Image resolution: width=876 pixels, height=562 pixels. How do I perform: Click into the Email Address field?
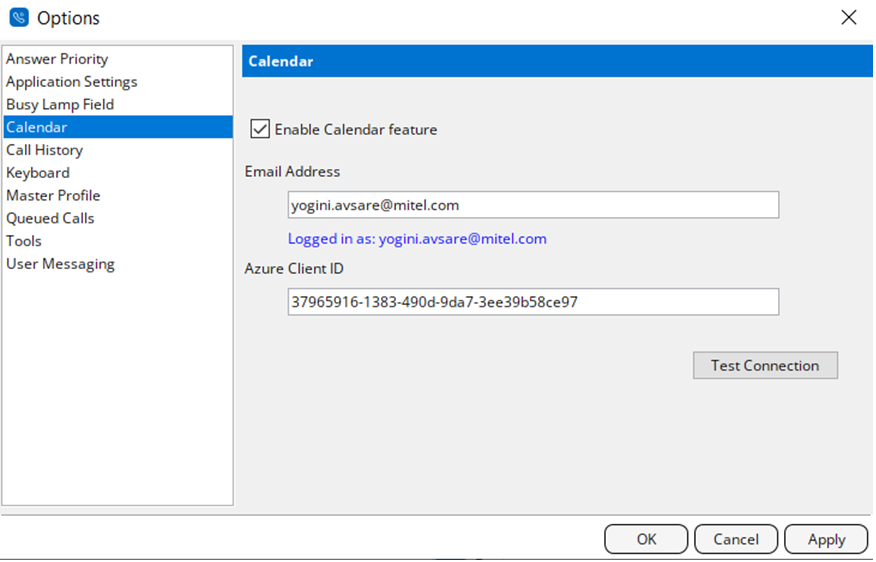532,205
